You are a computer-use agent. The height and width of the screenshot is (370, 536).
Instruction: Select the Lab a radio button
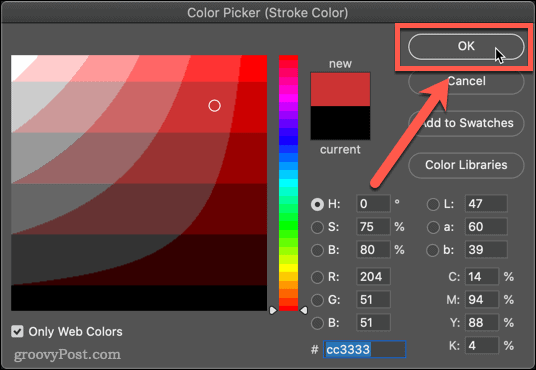point(433,227)
